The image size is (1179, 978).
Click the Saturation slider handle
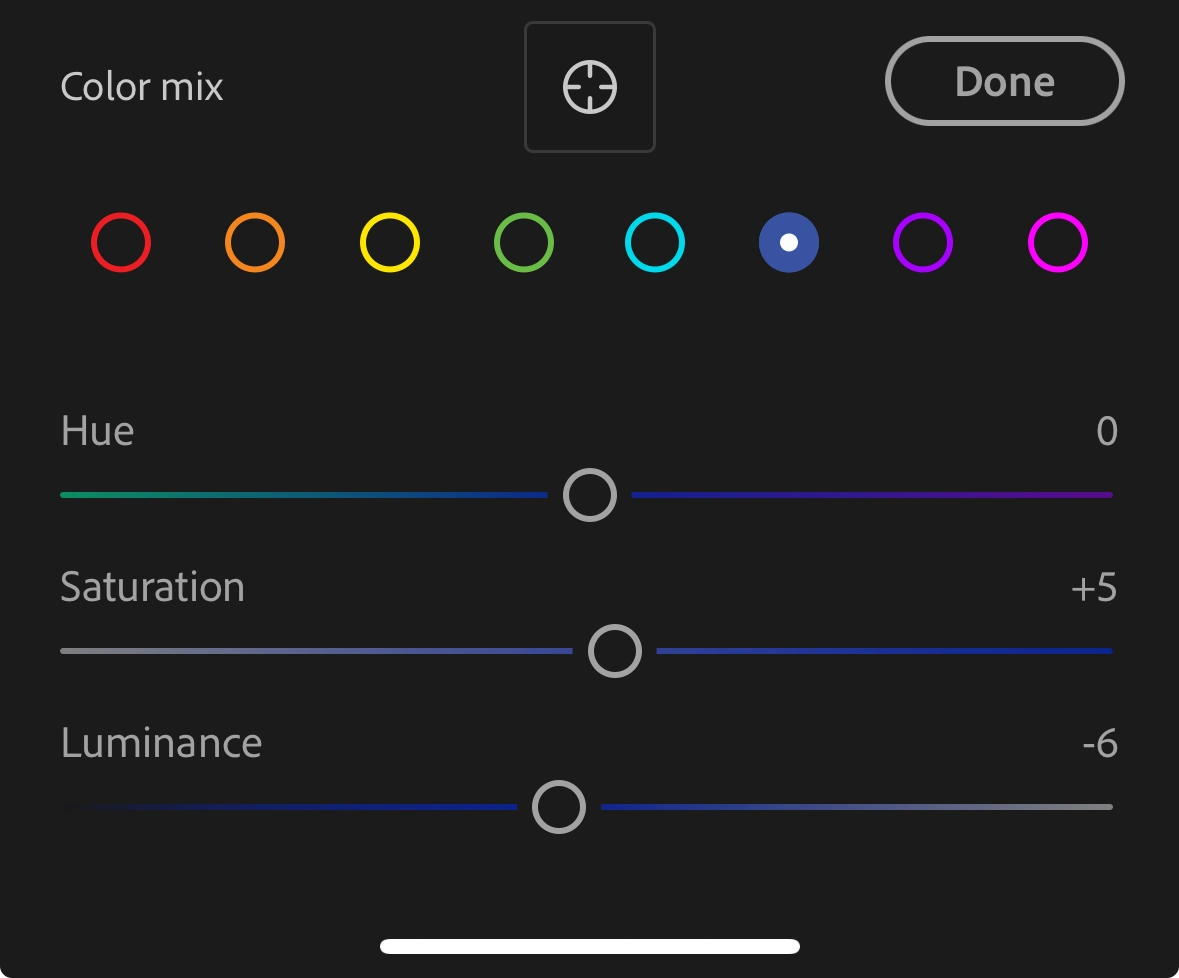point(614,651)
